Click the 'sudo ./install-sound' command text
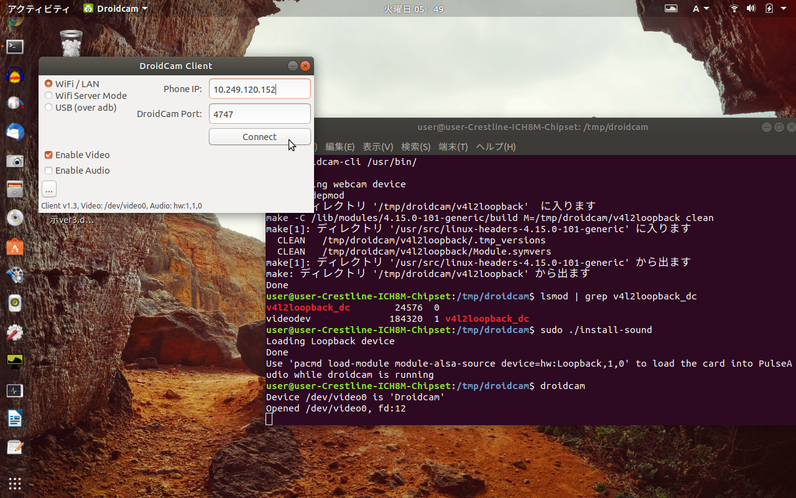 tap(596, 330)
